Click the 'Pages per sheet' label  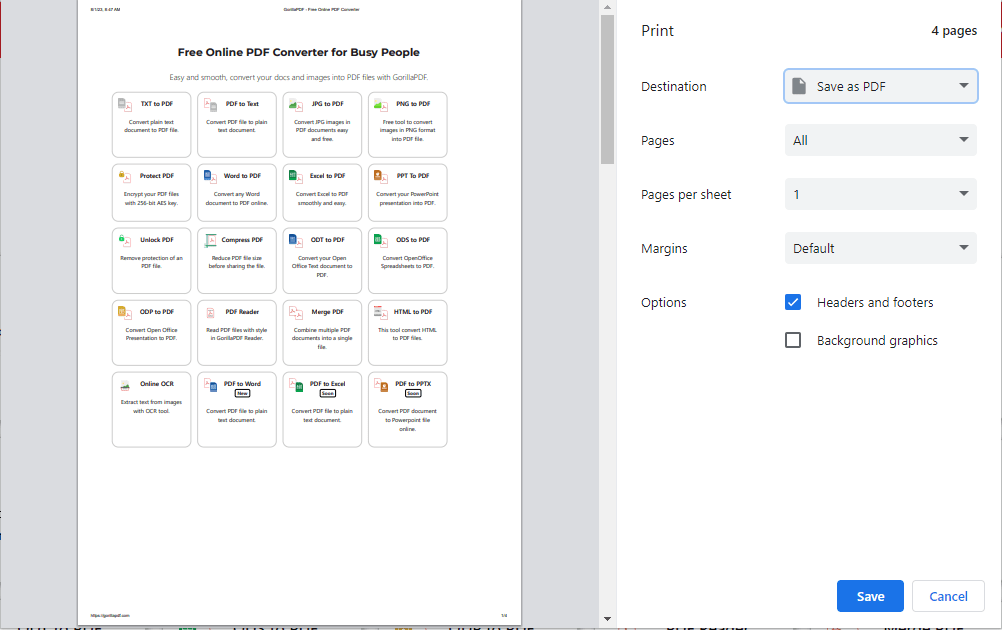[x=686, y=195]
